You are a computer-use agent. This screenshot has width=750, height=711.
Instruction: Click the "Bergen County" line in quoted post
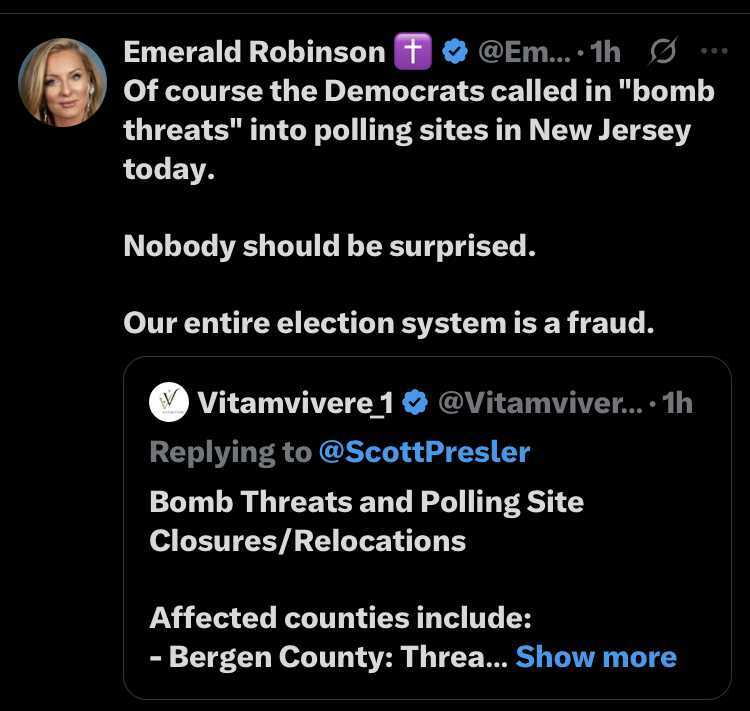click(x=328, y=657)
